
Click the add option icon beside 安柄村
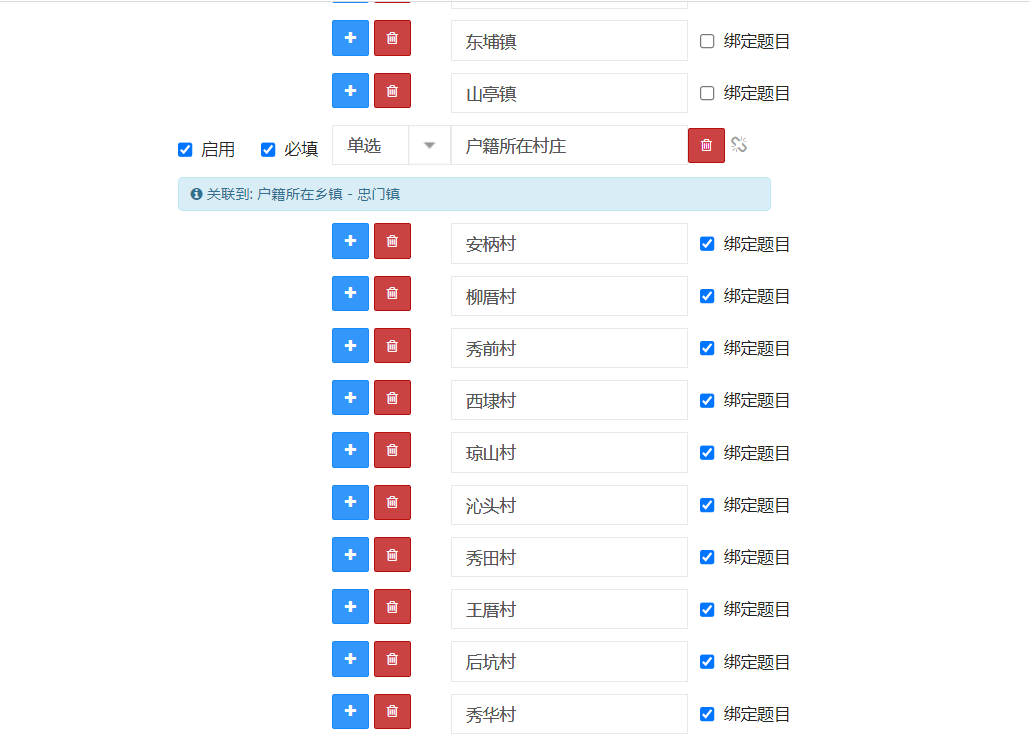[x=349, y=240]
